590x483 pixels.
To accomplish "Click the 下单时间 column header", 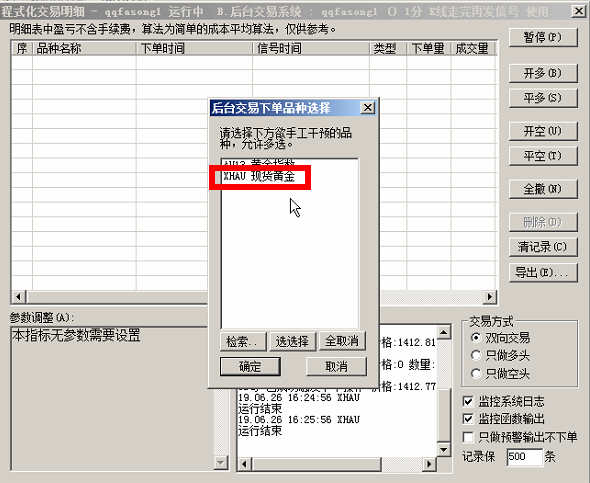I will click(x=194, y=49).
